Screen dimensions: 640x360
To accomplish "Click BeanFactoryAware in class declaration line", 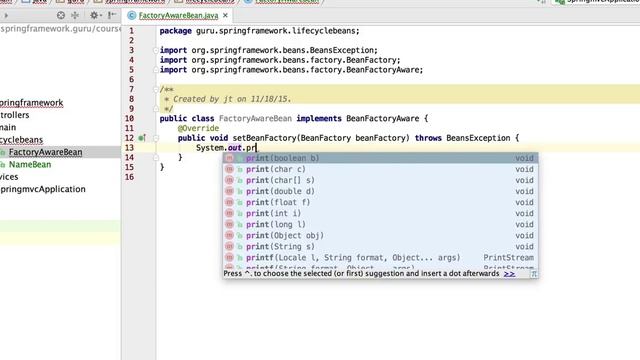I will (382, 118).
